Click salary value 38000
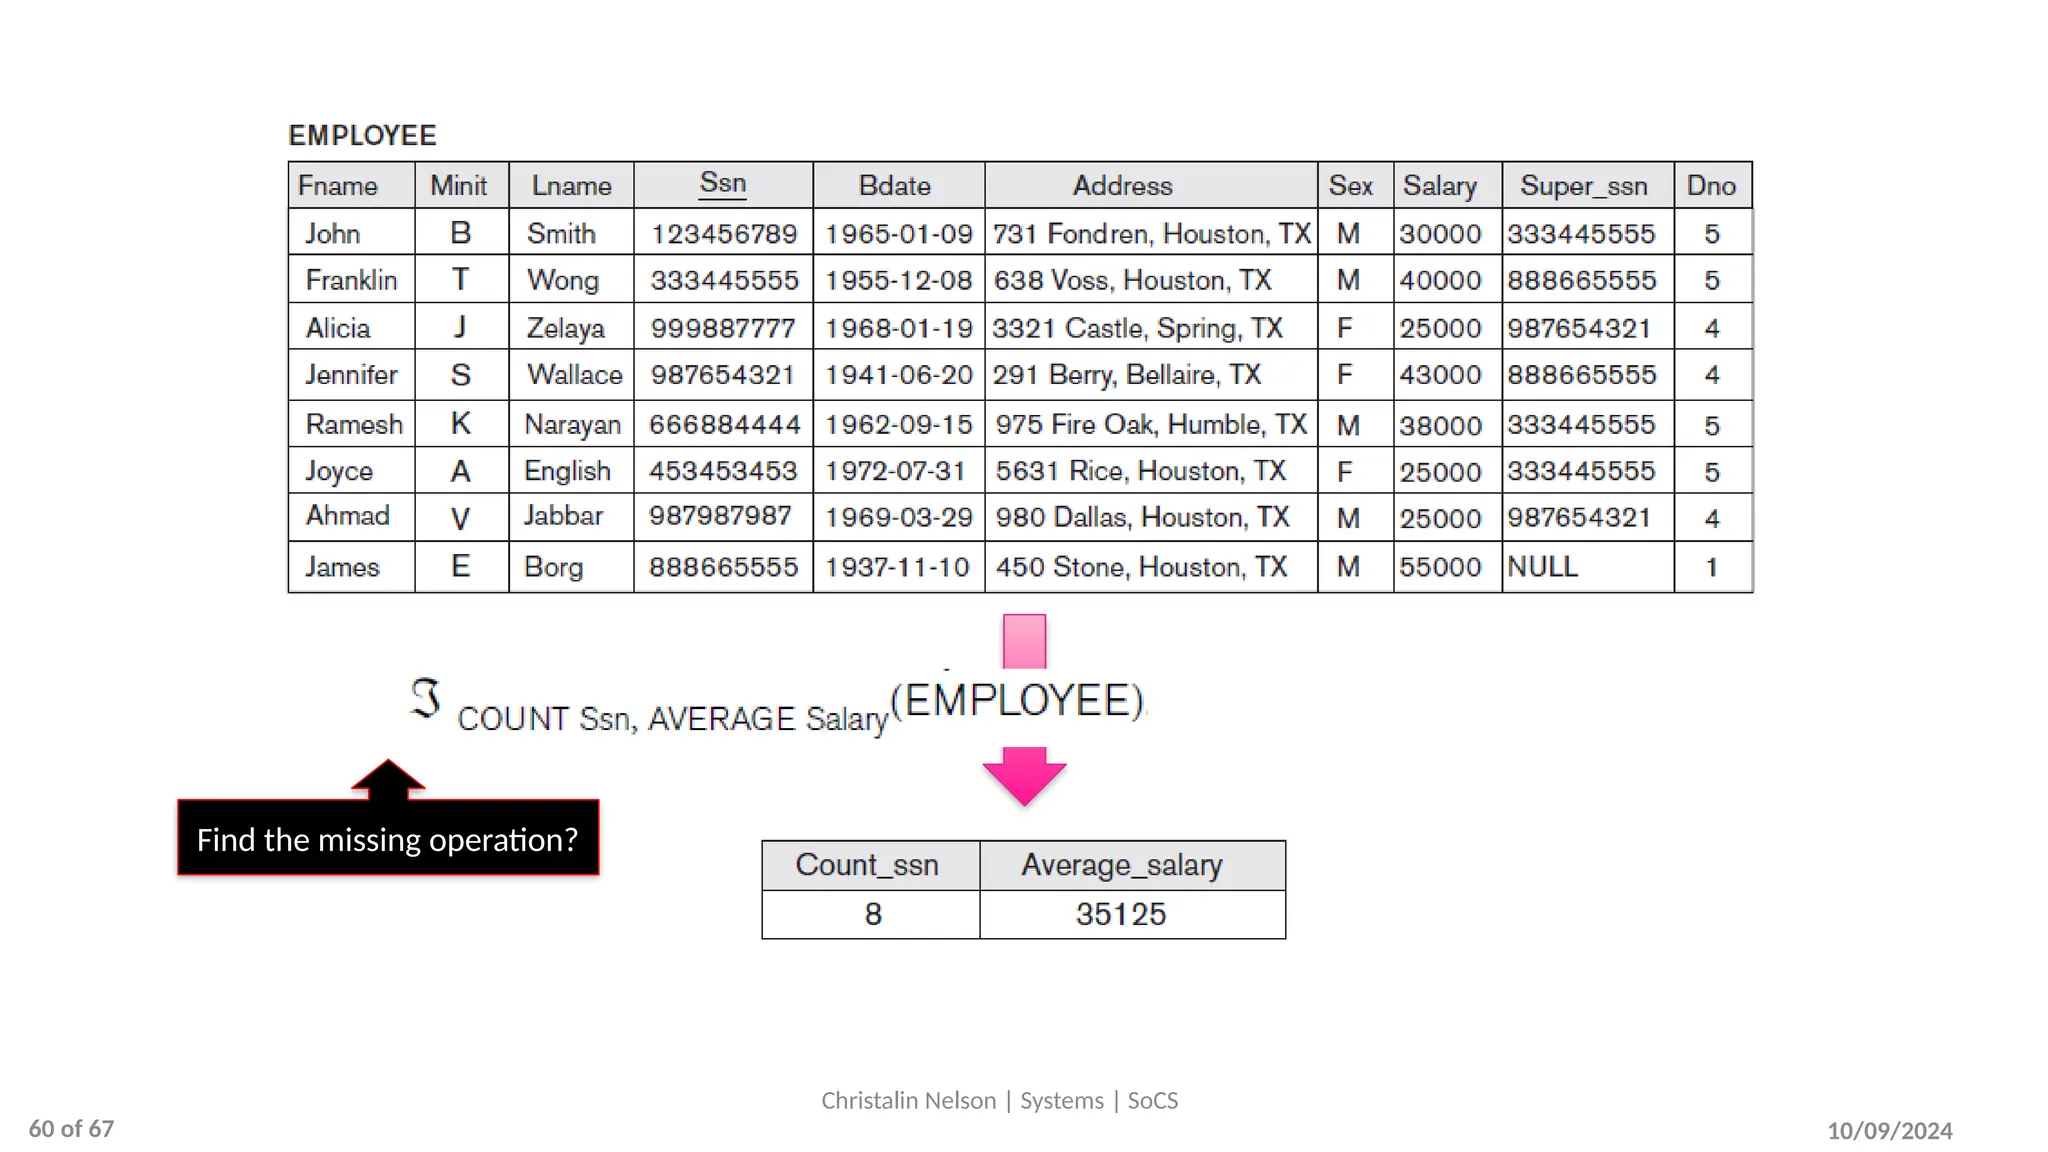This screenshot has width=2048, height=1152. pos(1440,425)
